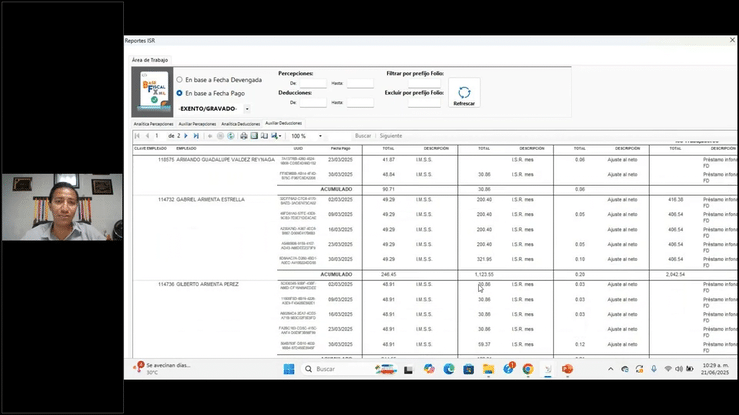The width and height of the screenshot is (739, 415).
Task: Open Microsoft Store from the taskbar
Action: point(468,369)
